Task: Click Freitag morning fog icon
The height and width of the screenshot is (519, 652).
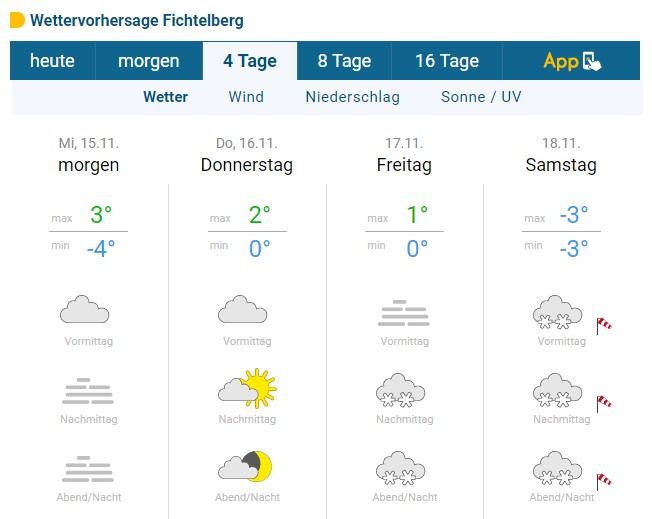Action: tap(404, 313)
